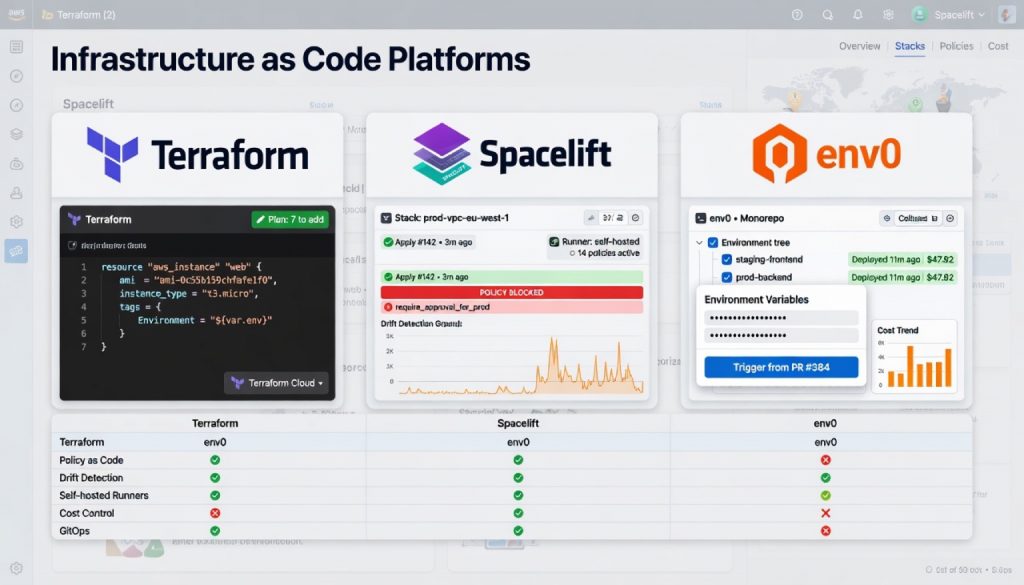Open the Spacelift account menu

(x=948, y=14)
